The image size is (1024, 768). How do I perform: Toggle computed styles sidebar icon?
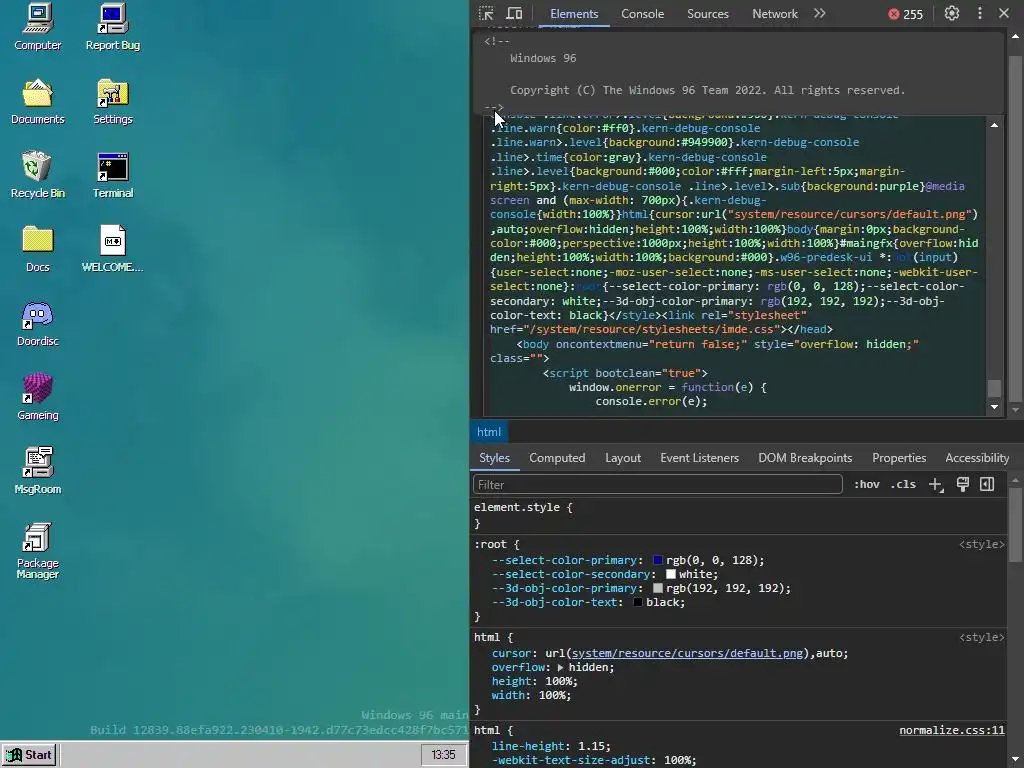tap(987, 485)
